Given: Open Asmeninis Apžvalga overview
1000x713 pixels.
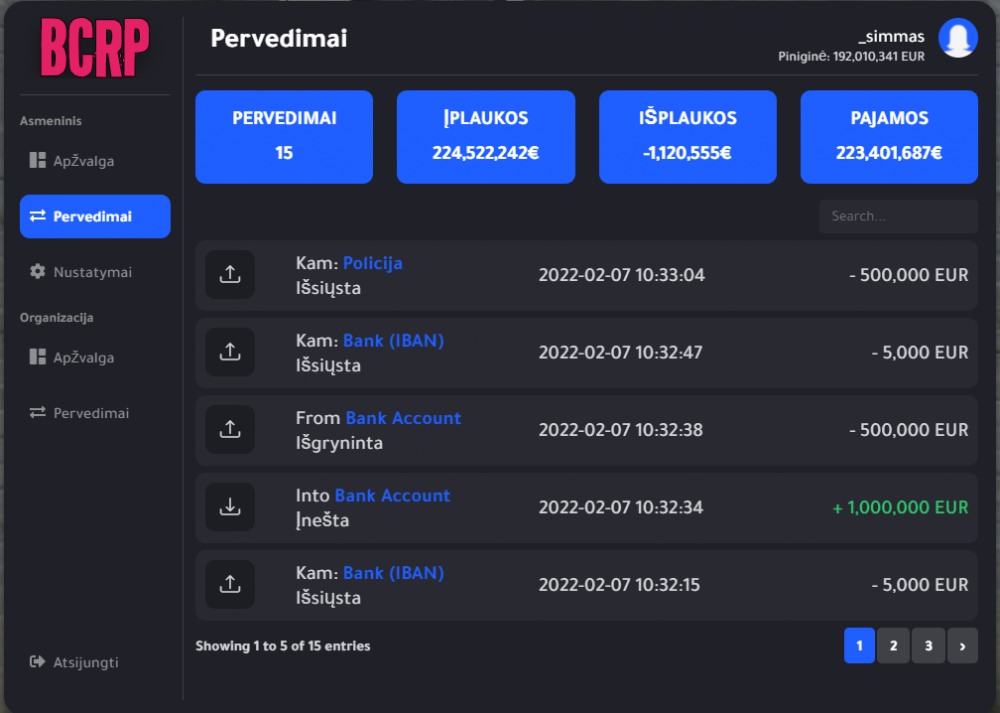Looking at the screenshot, I should (83, 161).
